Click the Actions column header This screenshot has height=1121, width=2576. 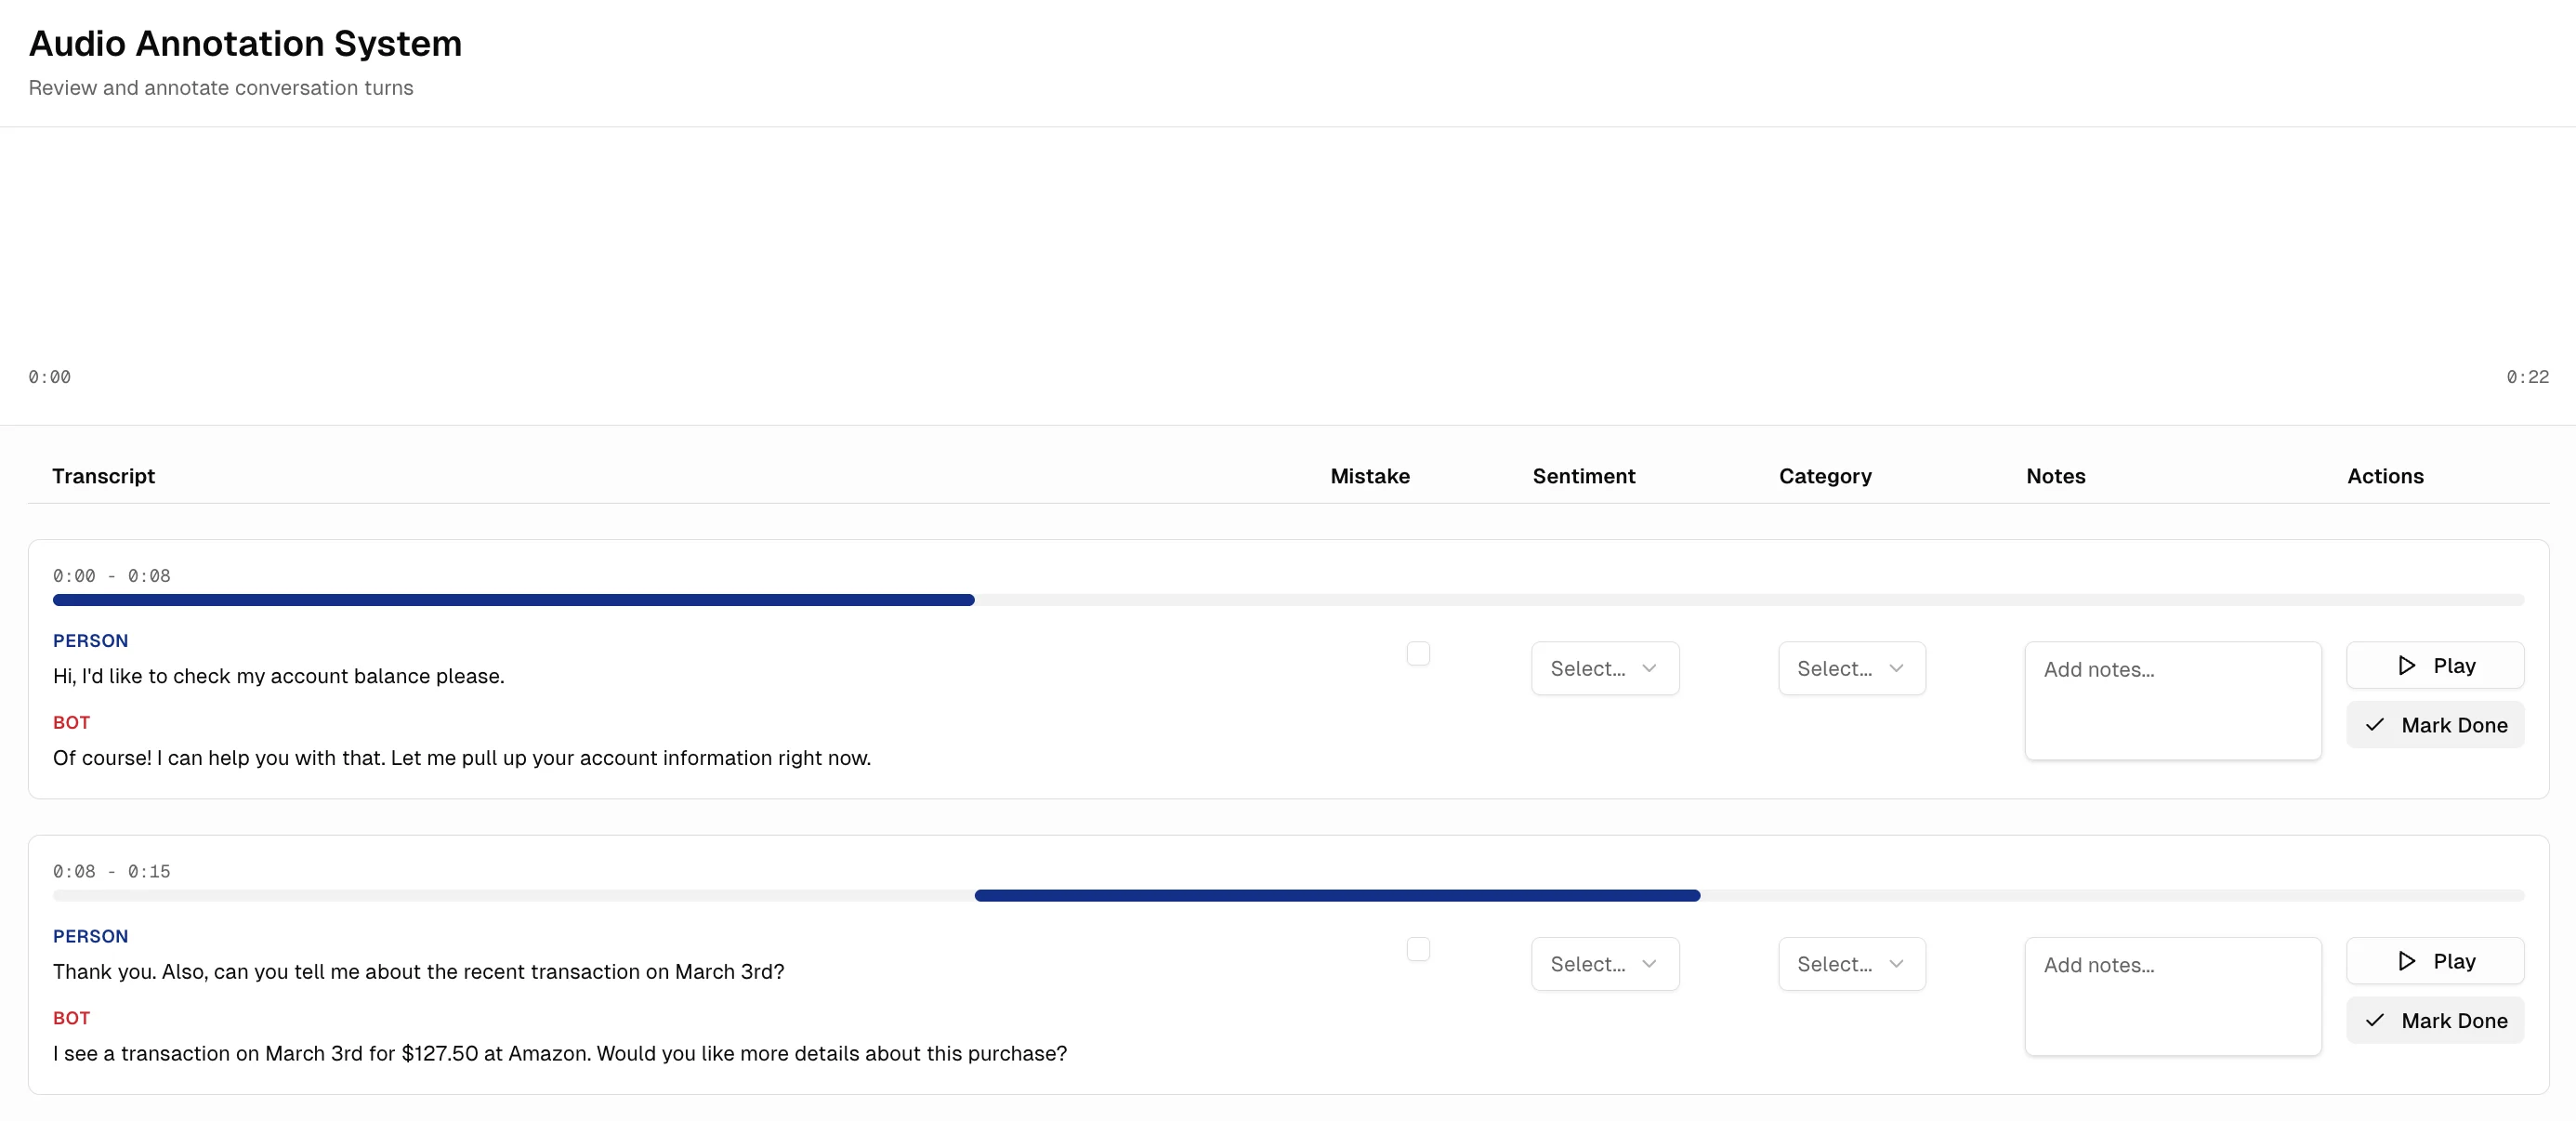pos(2385,476)
